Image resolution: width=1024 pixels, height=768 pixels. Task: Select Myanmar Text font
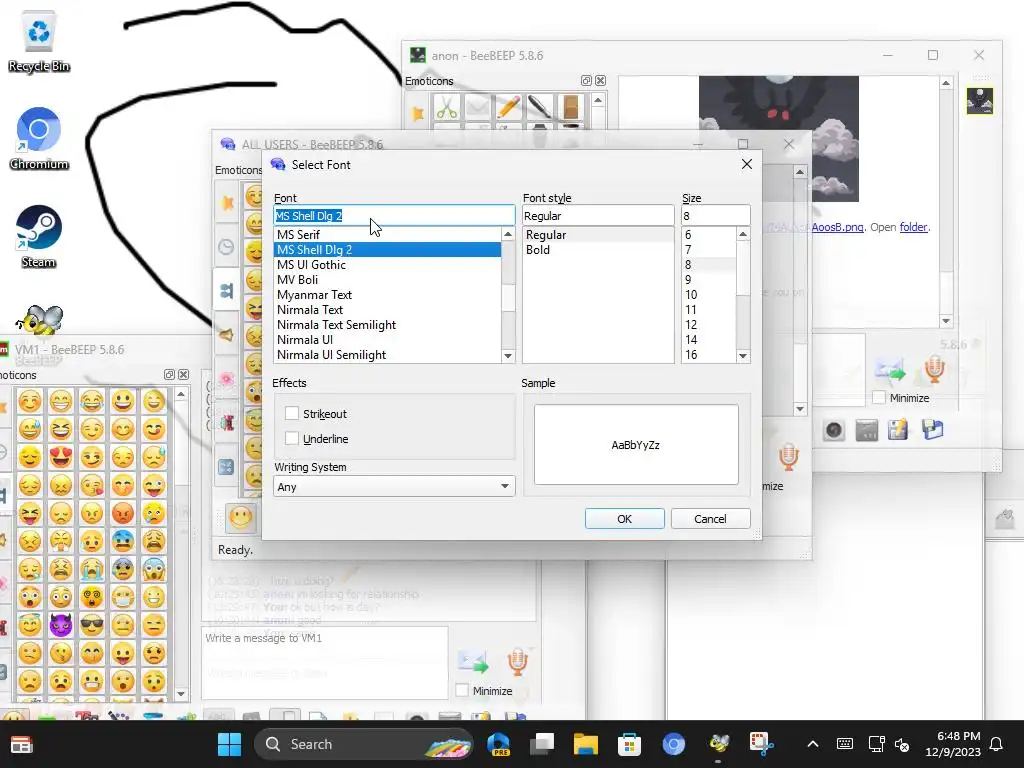tap(314, 295)
